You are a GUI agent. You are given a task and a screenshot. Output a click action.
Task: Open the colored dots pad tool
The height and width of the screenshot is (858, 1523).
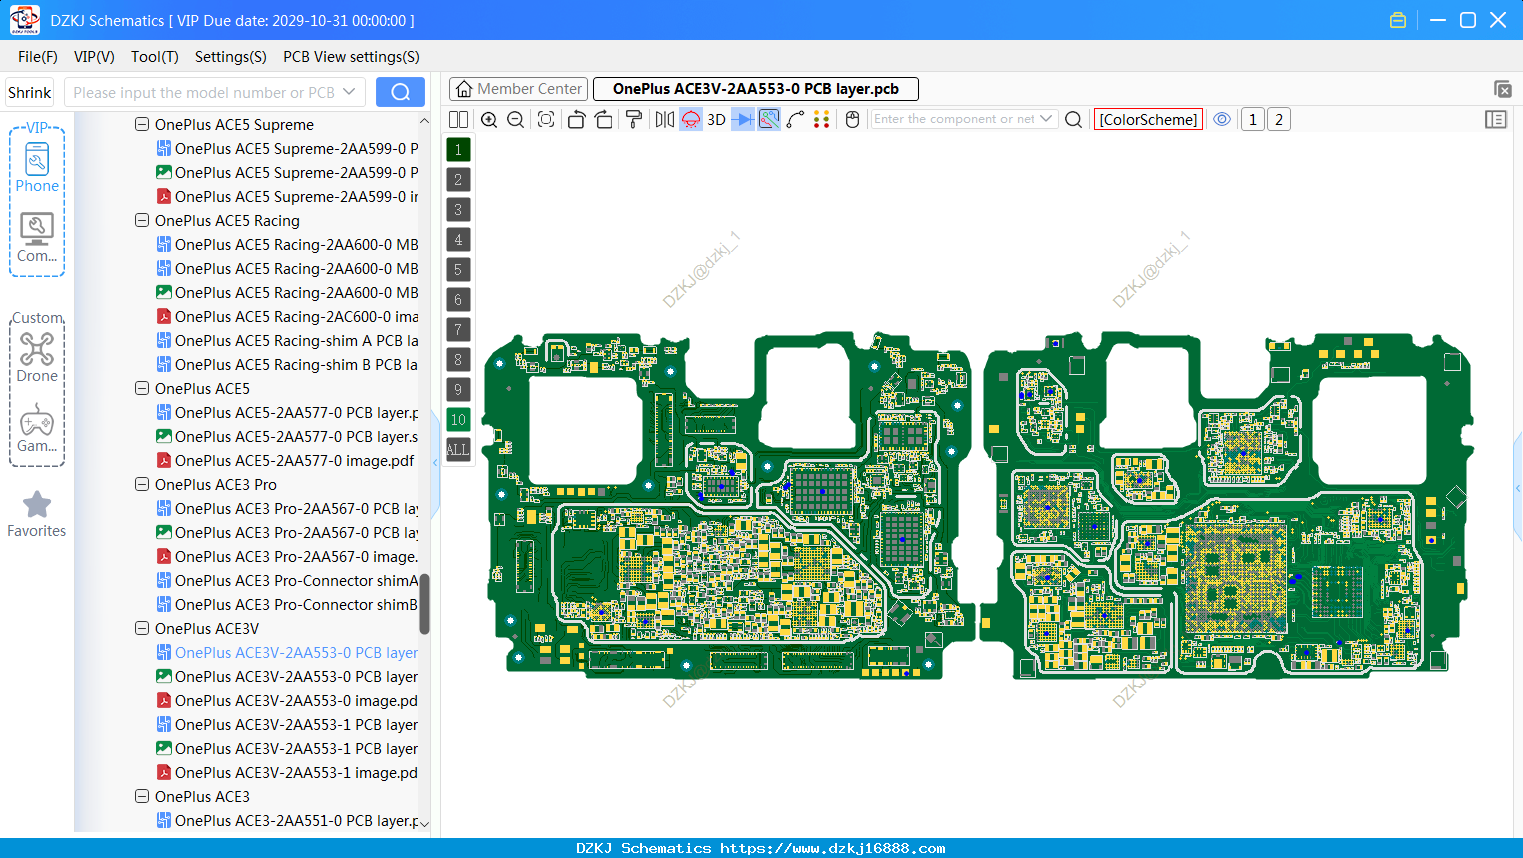(822, 119)
